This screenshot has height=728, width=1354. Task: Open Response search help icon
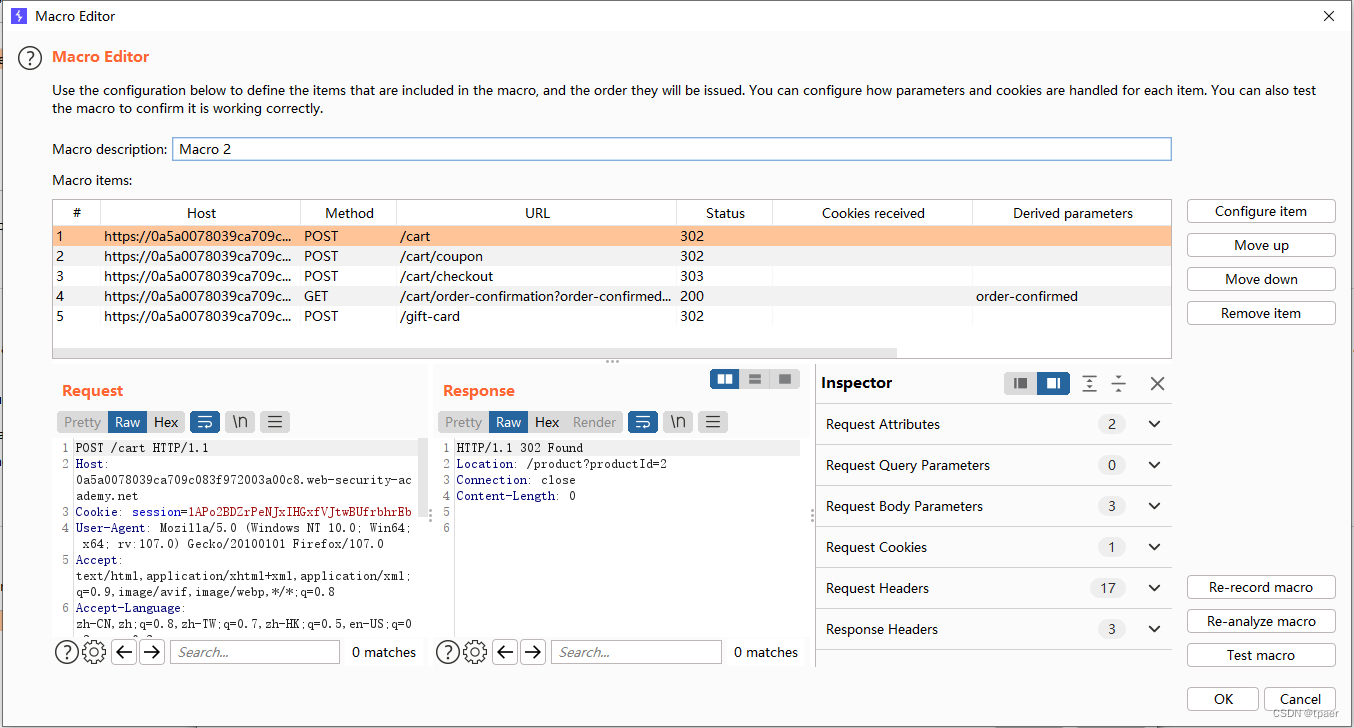(448, 652)
